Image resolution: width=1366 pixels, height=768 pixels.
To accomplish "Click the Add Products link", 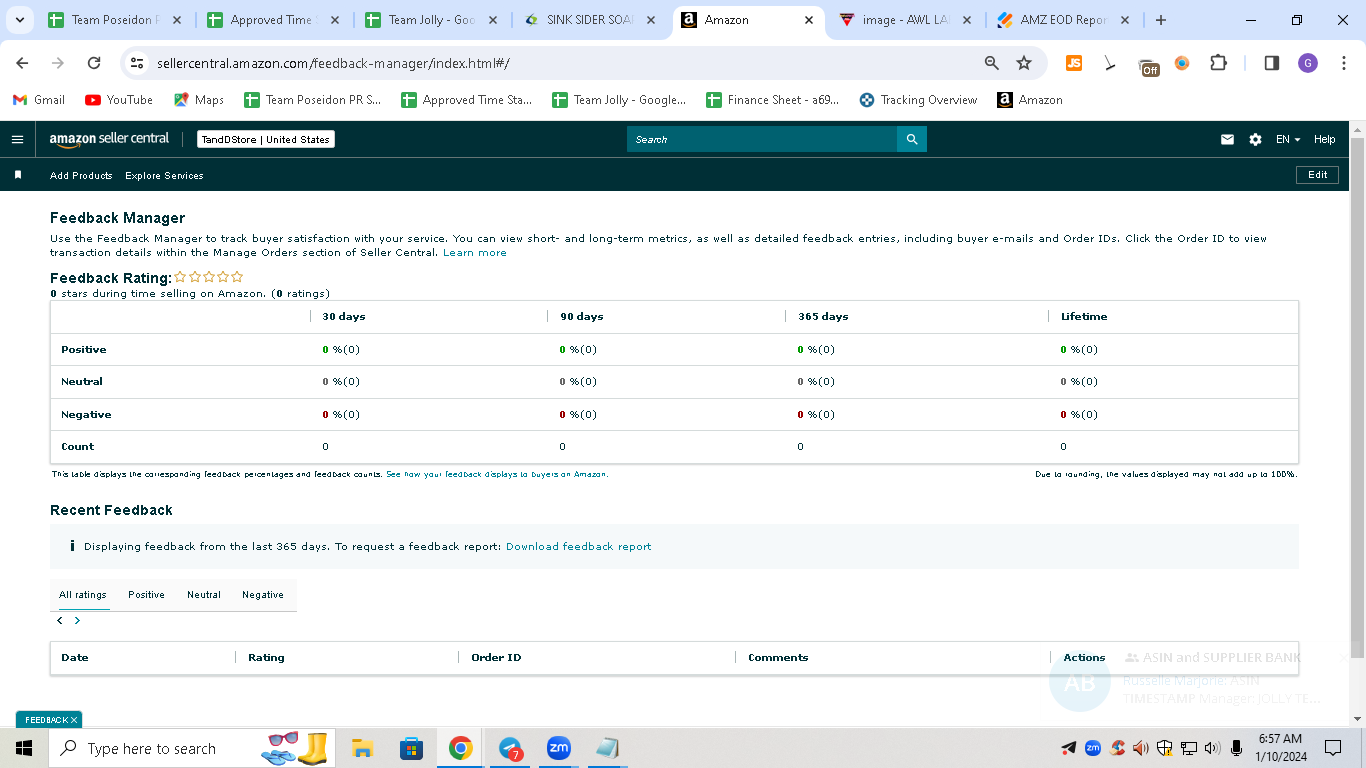I will (x=81, y=175).
